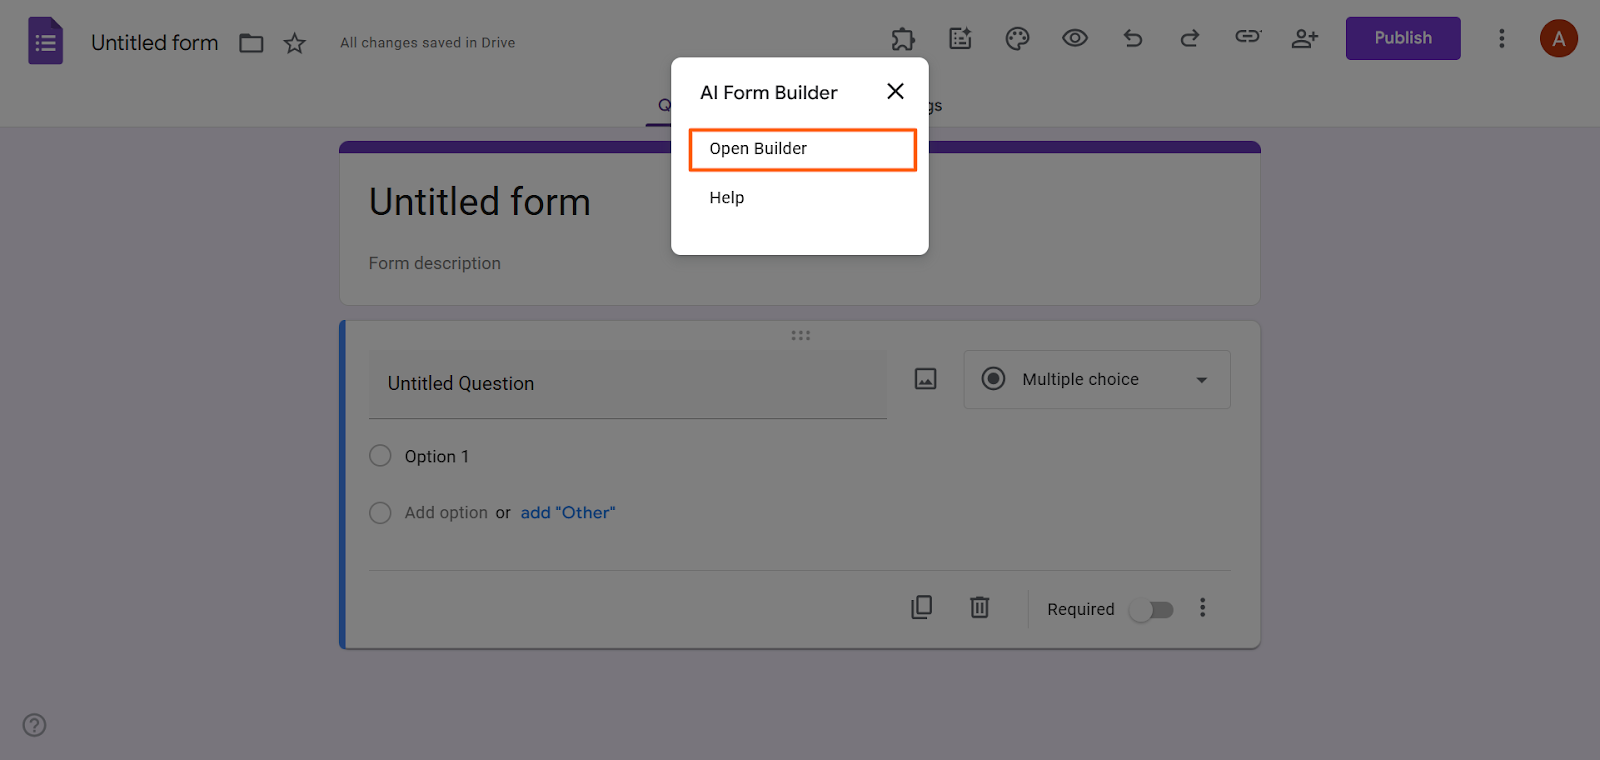The width and height of the screenshot is (1600, 760).
Task: Duplicate the question icon
Action: pos(922,608)
